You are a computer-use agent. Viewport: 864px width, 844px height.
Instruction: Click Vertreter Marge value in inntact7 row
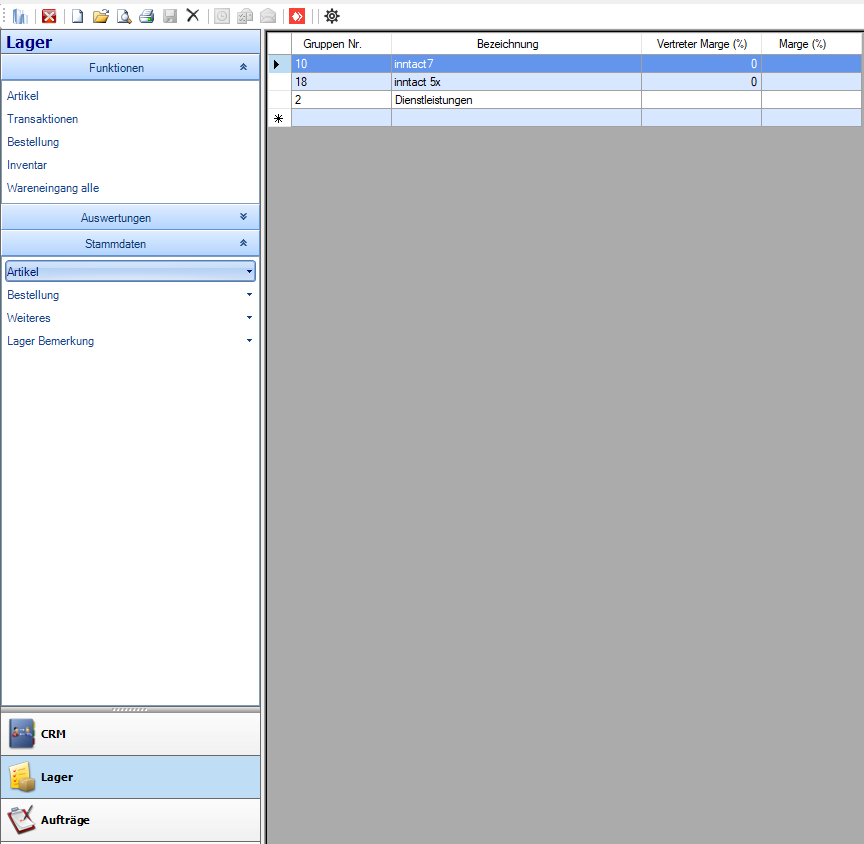[x=701, y=64]
